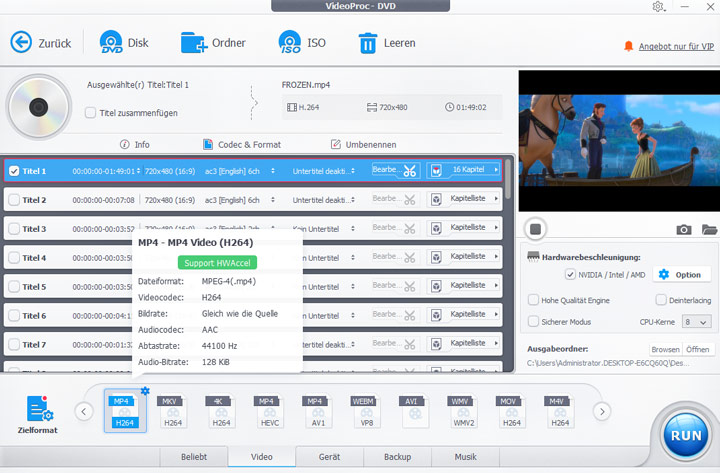Viewport: 720px width, 473px height.
Task: Click the VIP offer bell icon
Action: coord(628,46)
